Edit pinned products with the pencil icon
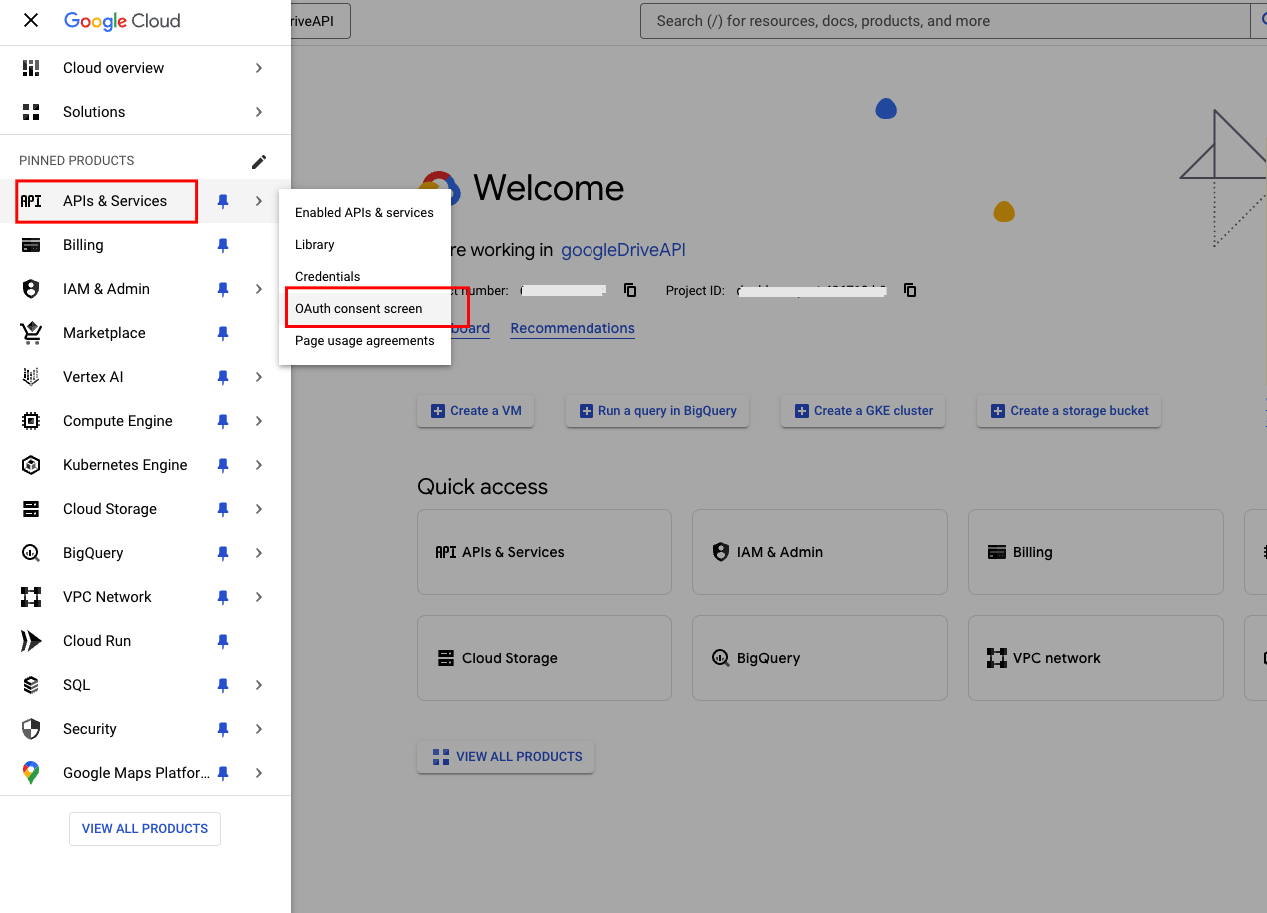Image resolution: width=1267 pixels, height=913 pixels. click(x=259, y=161)
